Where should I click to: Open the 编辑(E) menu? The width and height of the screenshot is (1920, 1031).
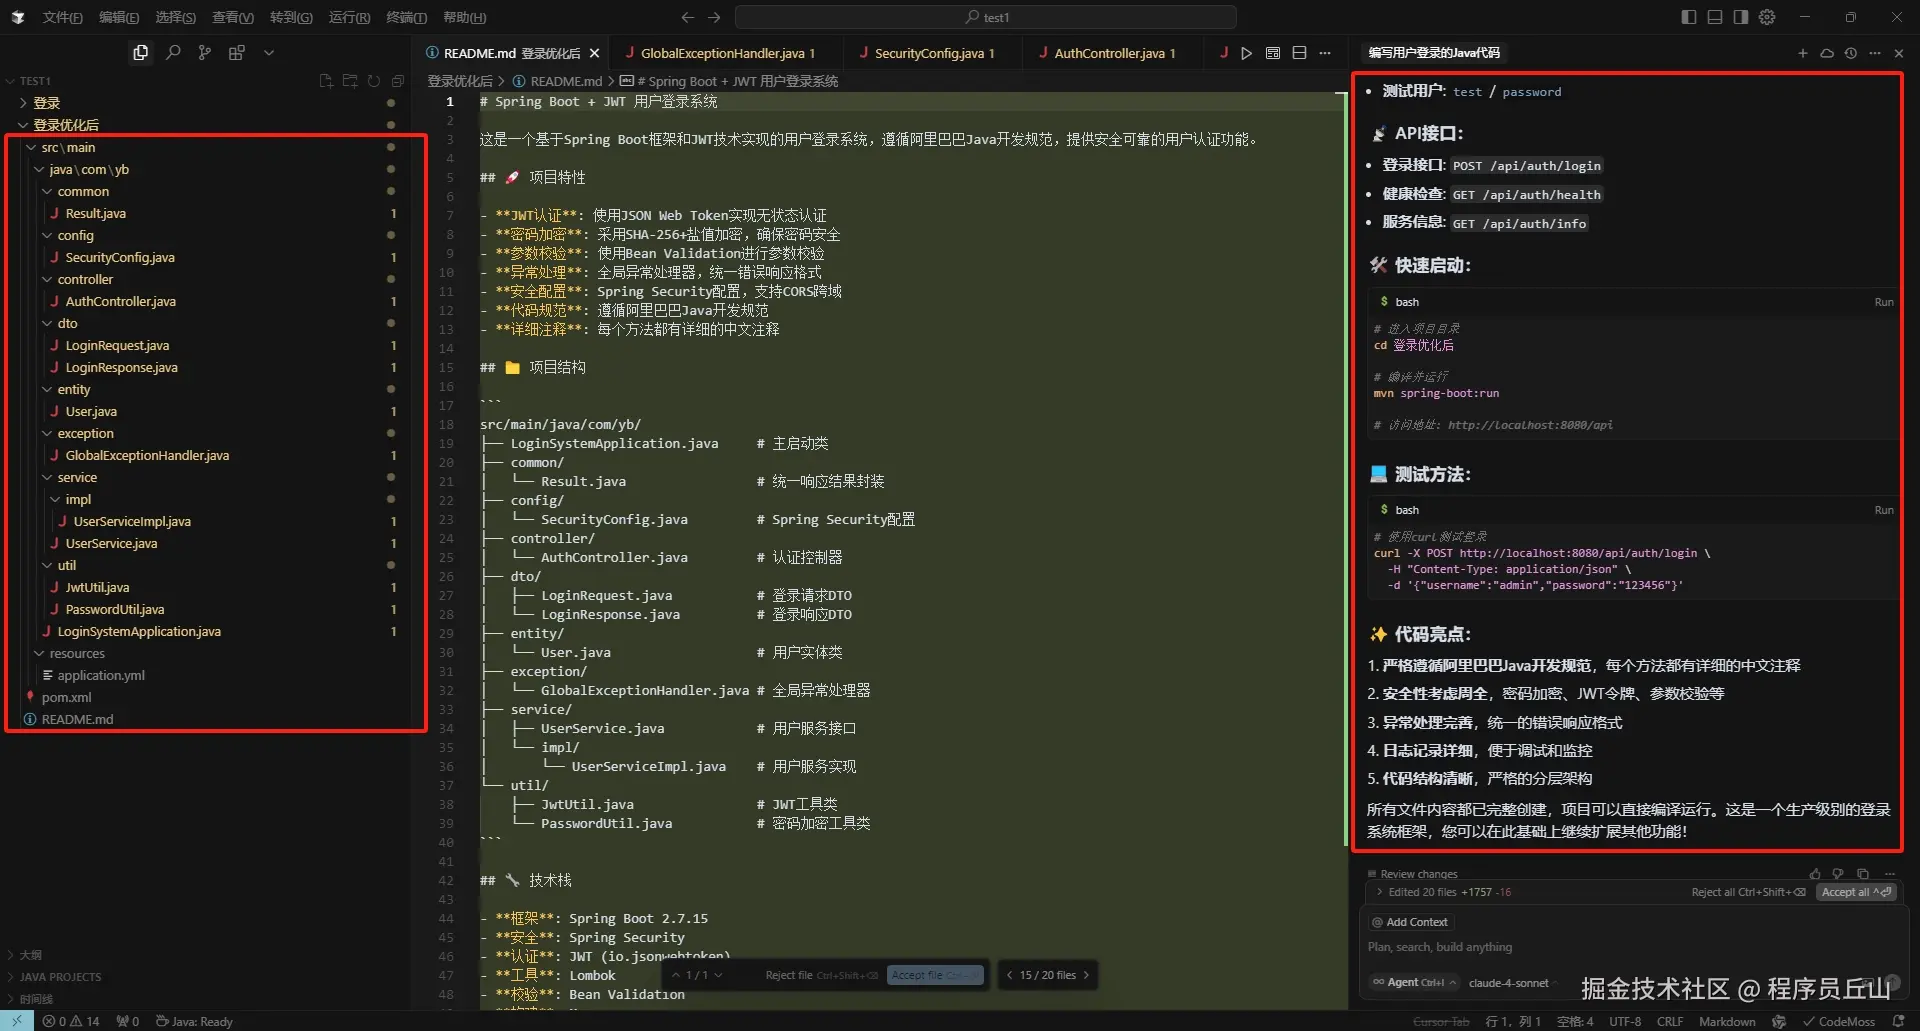click(119, 17)
